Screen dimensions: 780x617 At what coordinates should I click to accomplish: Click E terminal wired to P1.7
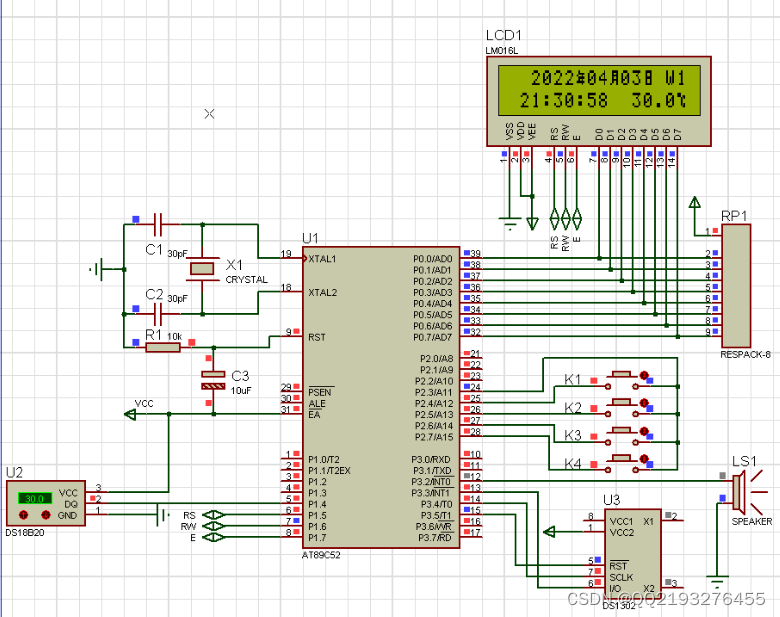[214, 537]
